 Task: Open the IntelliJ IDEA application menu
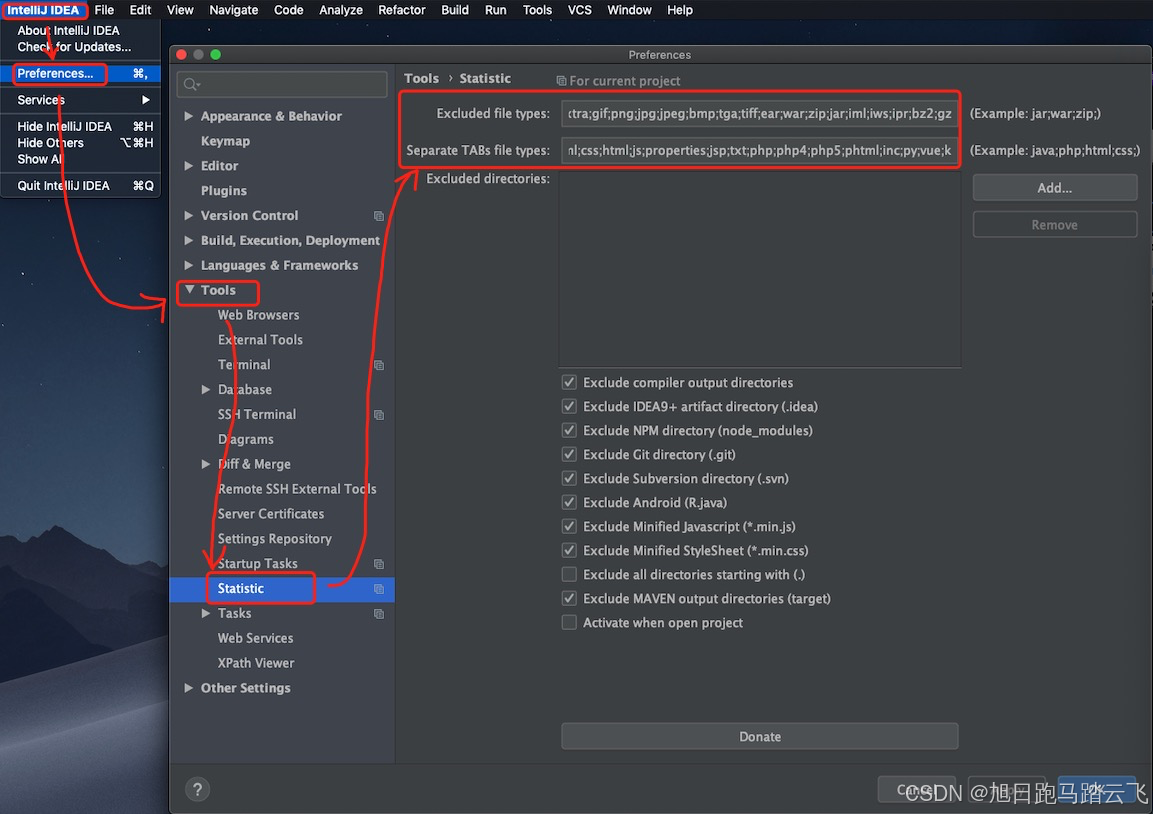pos(43,10)
